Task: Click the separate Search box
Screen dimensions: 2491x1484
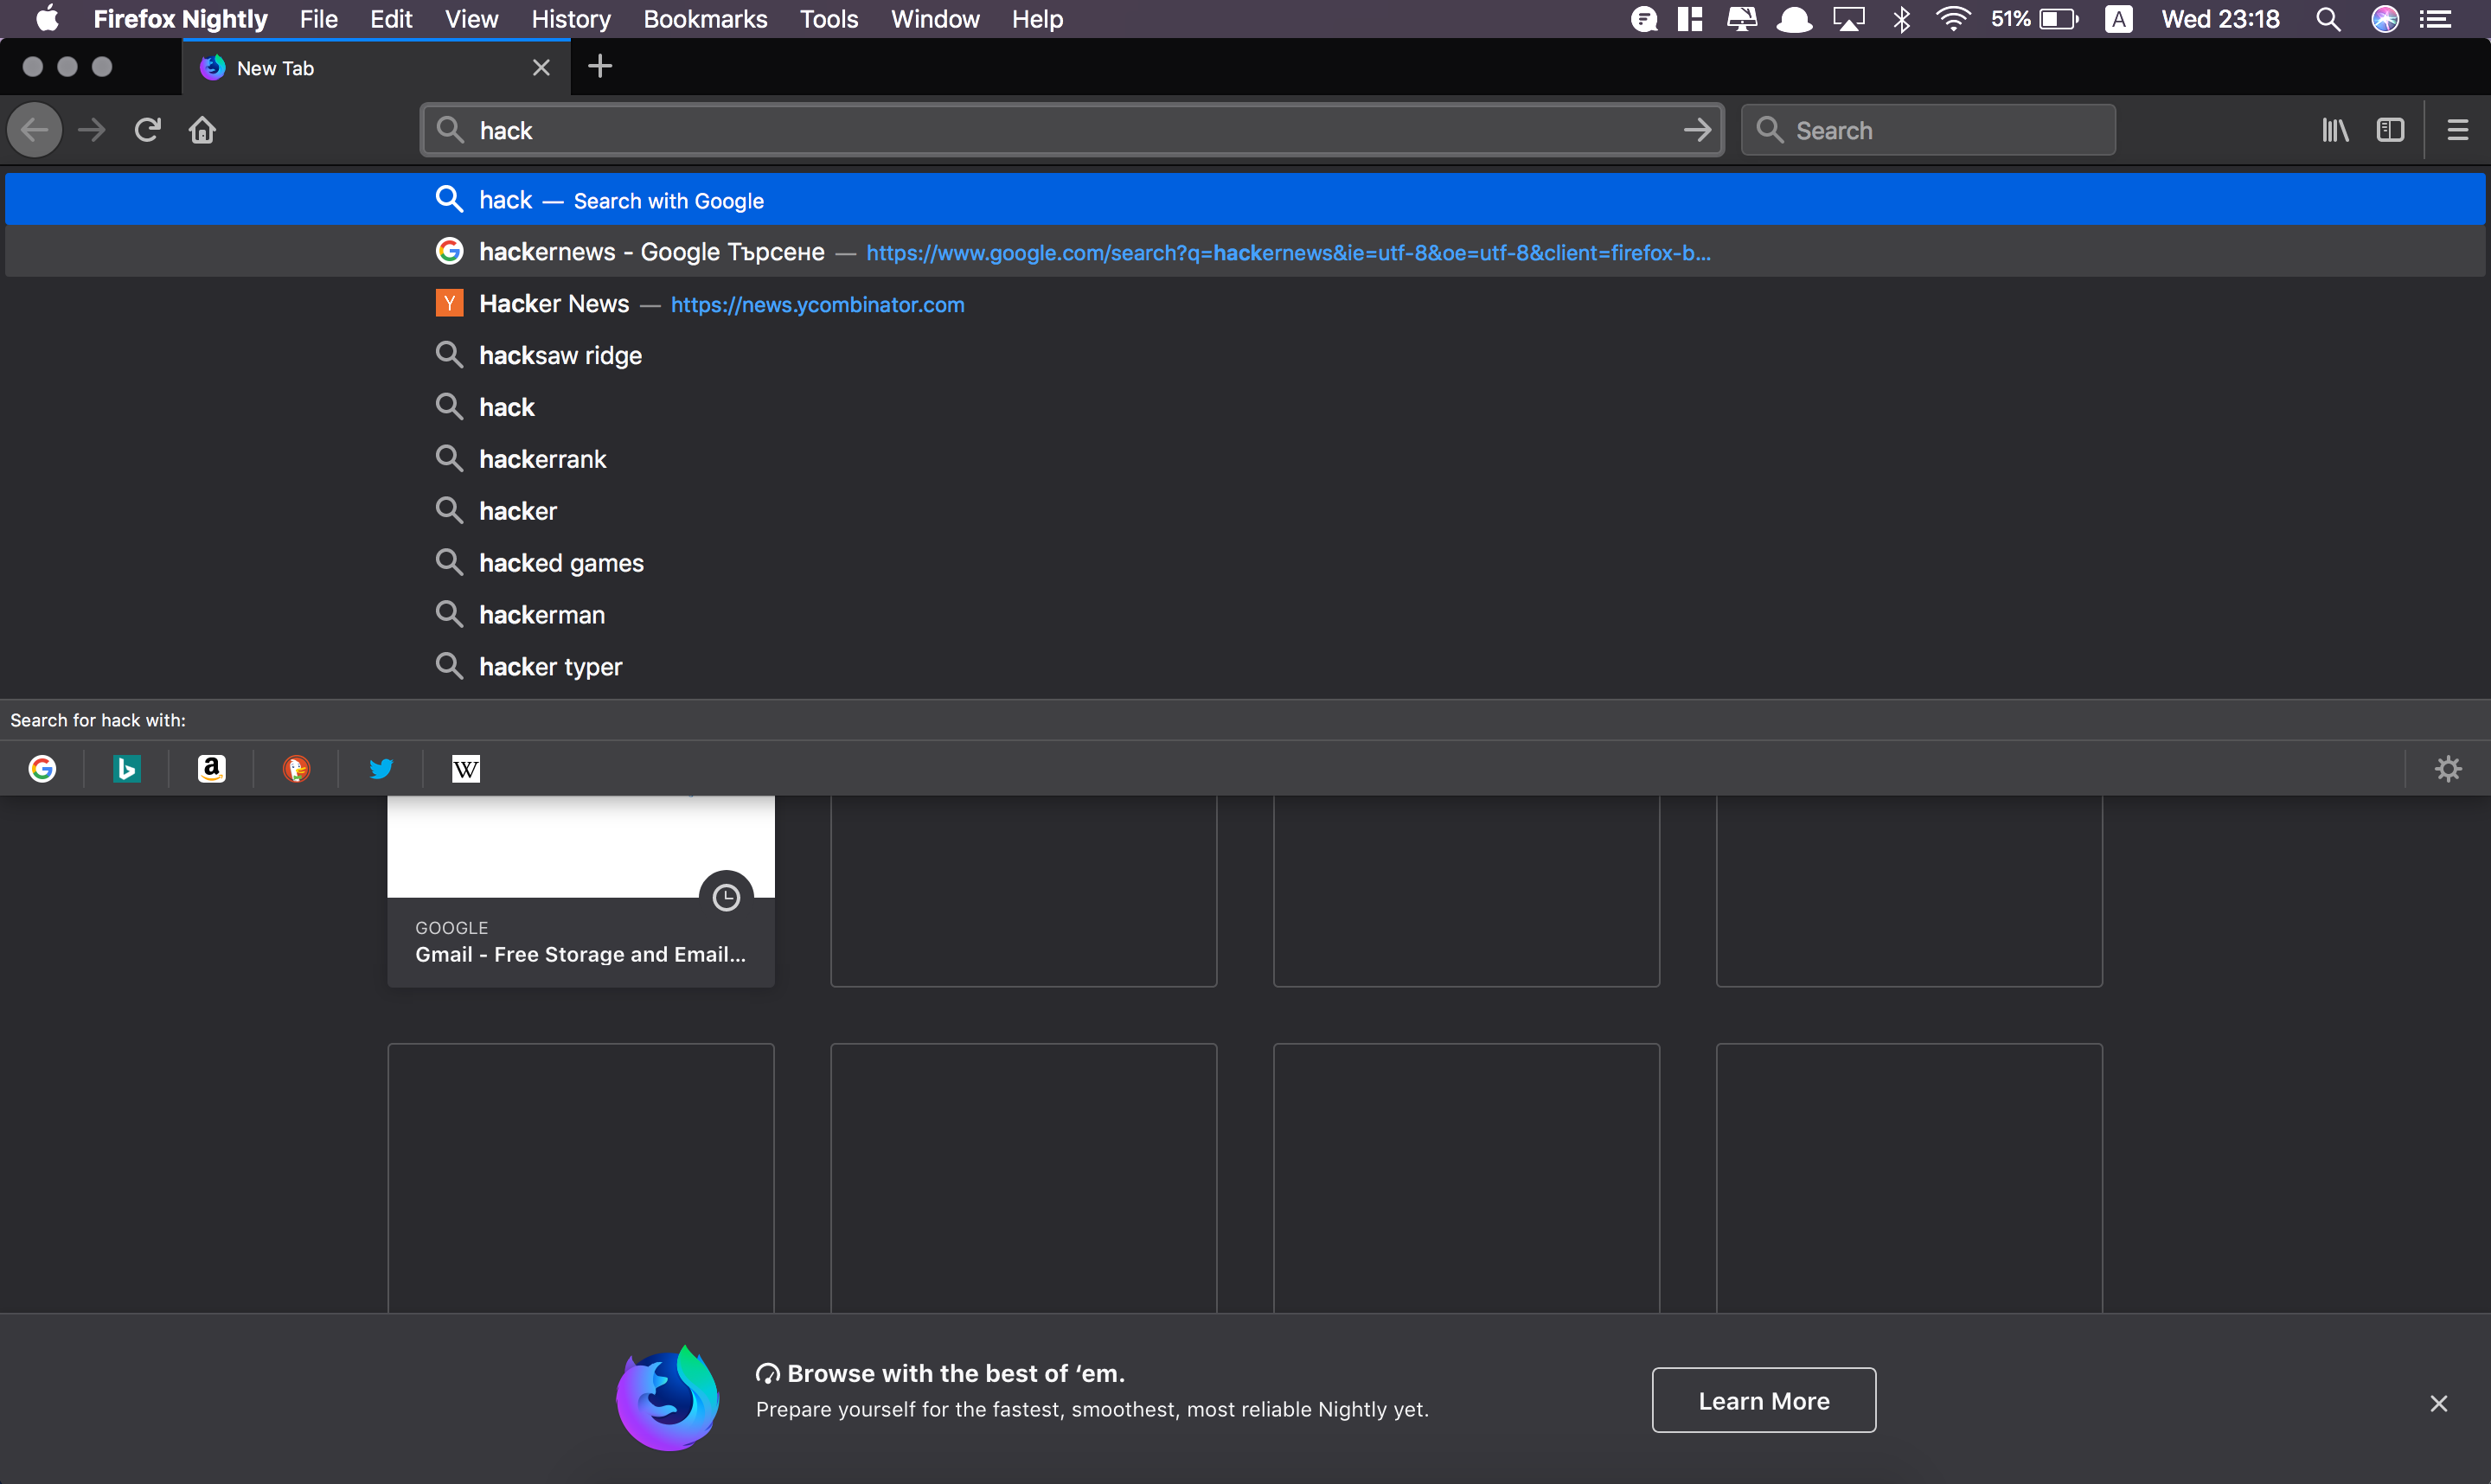Action: coord(1928,130)
